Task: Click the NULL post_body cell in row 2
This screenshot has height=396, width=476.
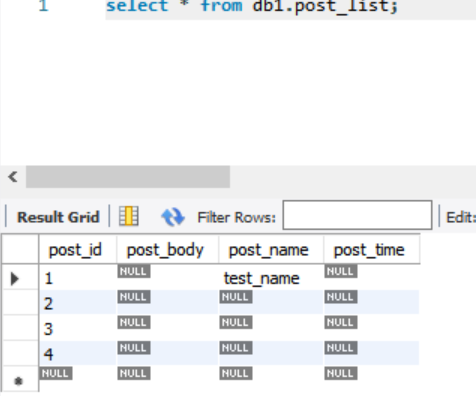Action: (x=168, y=303)
